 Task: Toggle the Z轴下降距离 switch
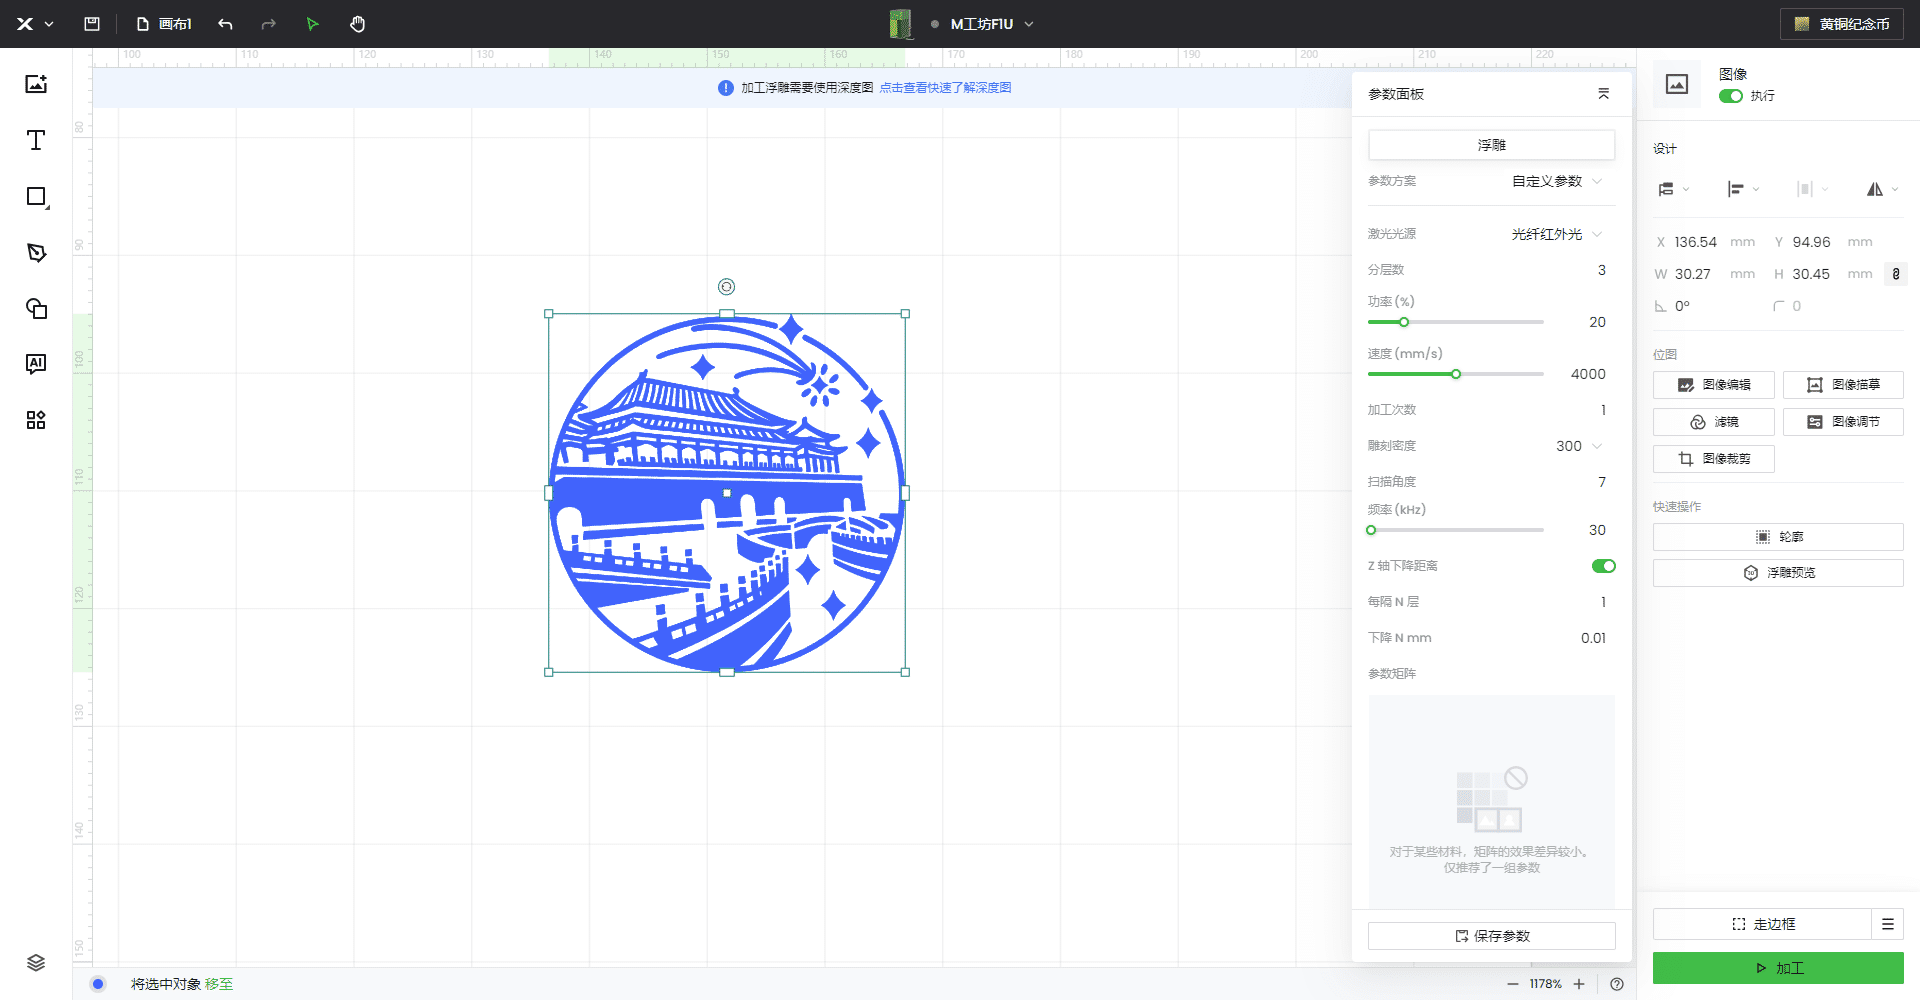point(1603,566)
